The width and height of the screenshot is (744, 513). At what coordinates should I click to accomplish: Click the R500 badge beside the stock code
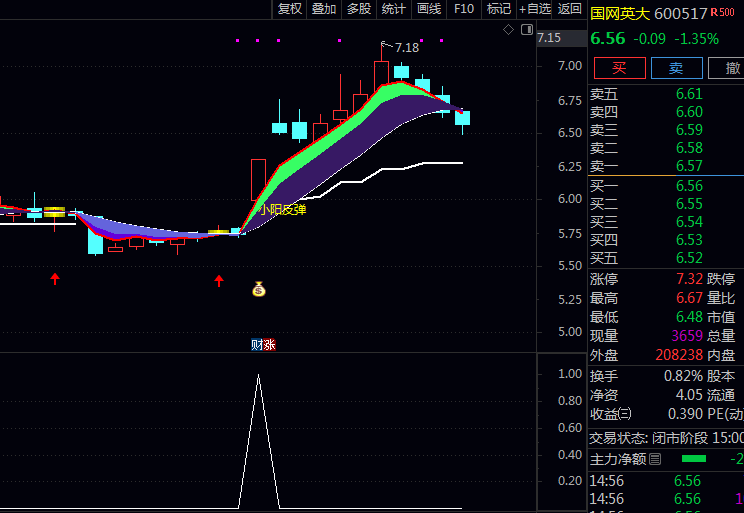pyautogui.click(x=723, y=13)
